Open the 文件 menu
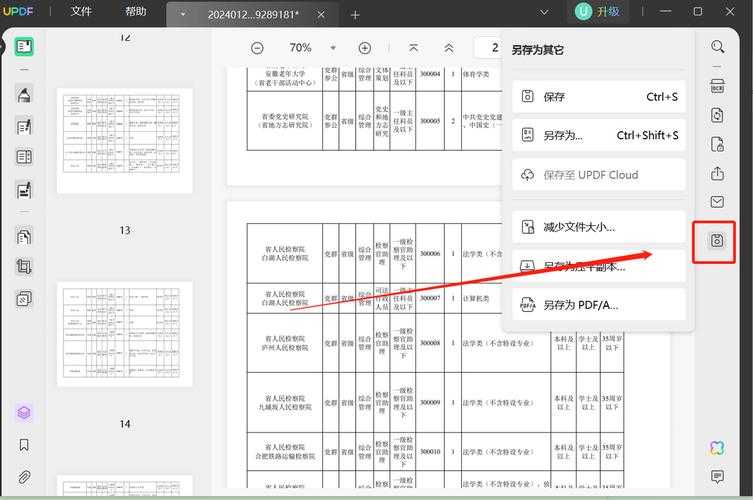The height and width of the screenshot is (500, 753). click(x=81, y=12)
